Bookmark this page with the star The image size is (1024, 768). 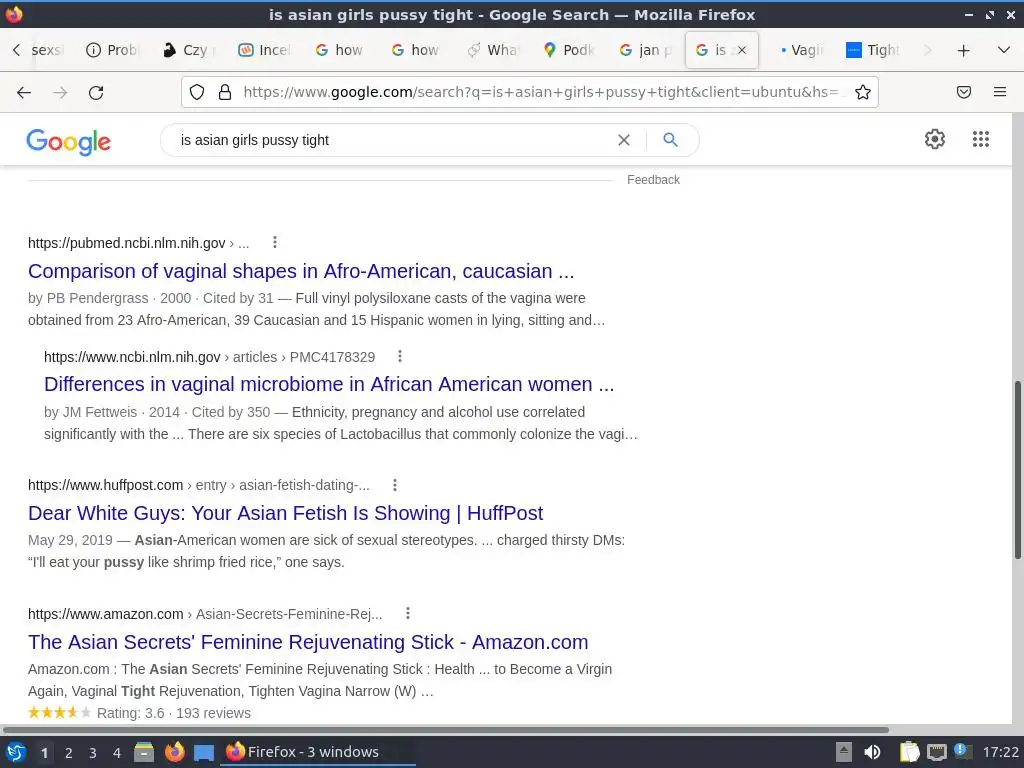click(863, 92)
